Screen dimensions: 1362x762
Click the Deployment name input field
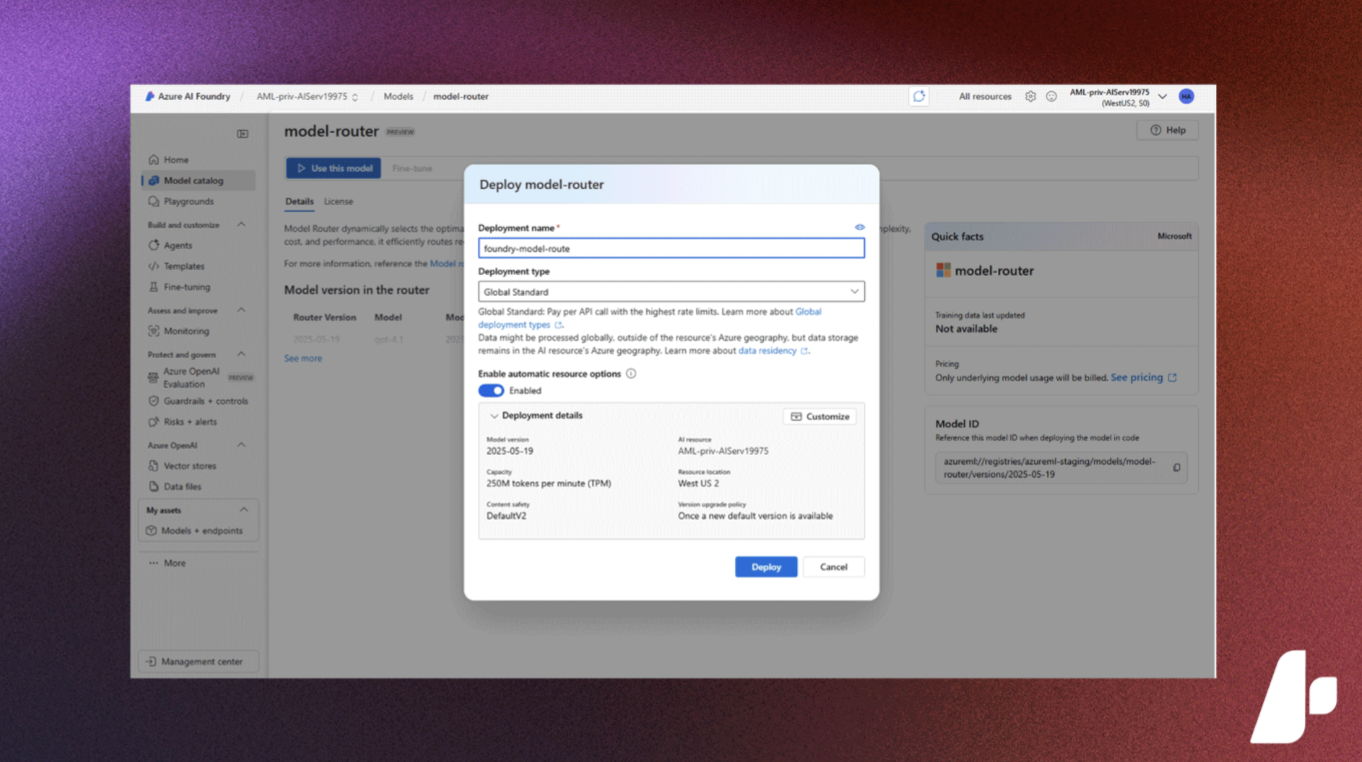pyautogui.click(x=671, y=248)
